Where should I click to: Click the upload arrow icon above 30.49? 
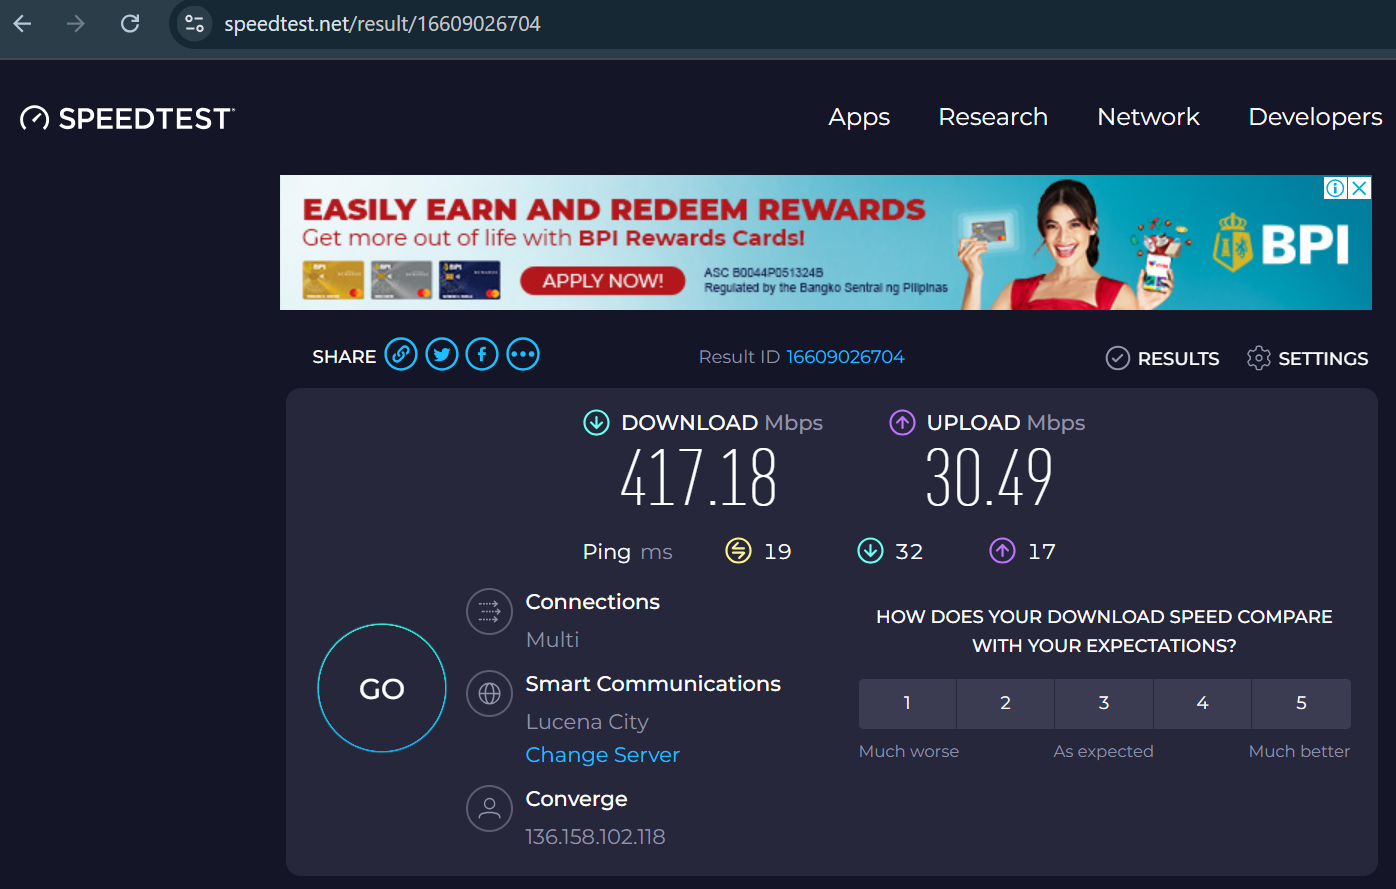902,422
